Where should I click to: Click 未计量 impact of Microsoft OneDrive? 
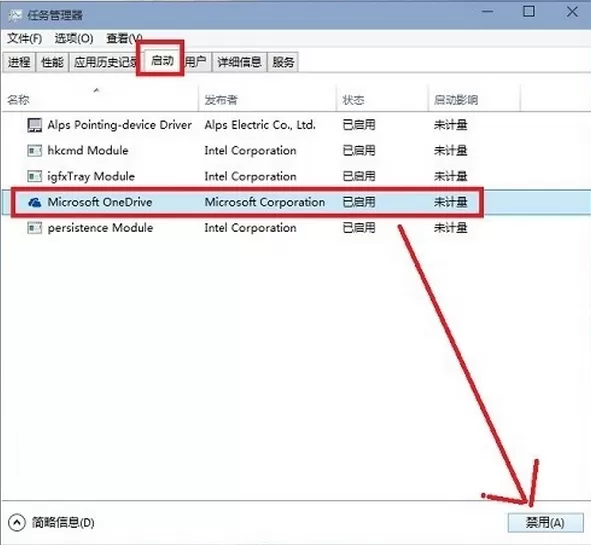[x=450, y=202]
